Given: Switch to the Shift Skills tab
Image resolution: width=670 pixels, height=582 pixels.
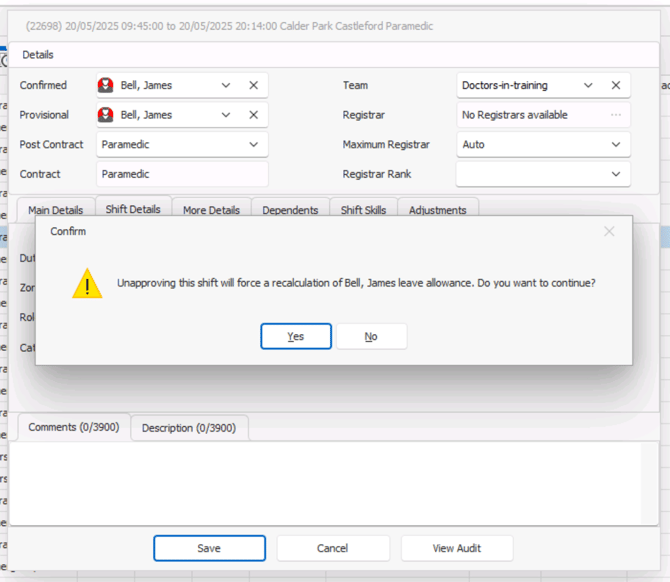Looking at the screenshot, I should coord(363,210).
